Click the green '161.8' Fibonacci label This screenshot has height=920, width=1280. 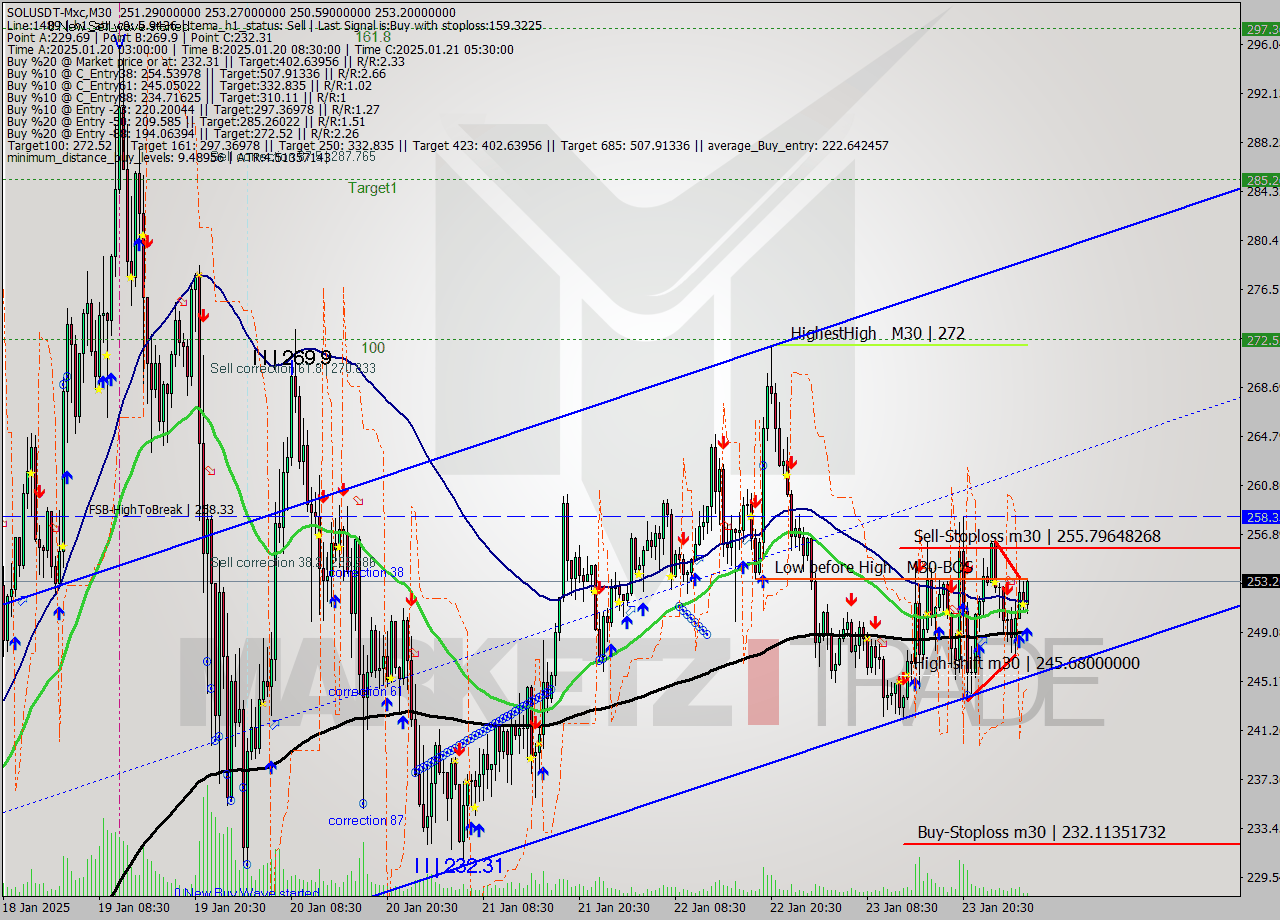(x=371, y=37)
